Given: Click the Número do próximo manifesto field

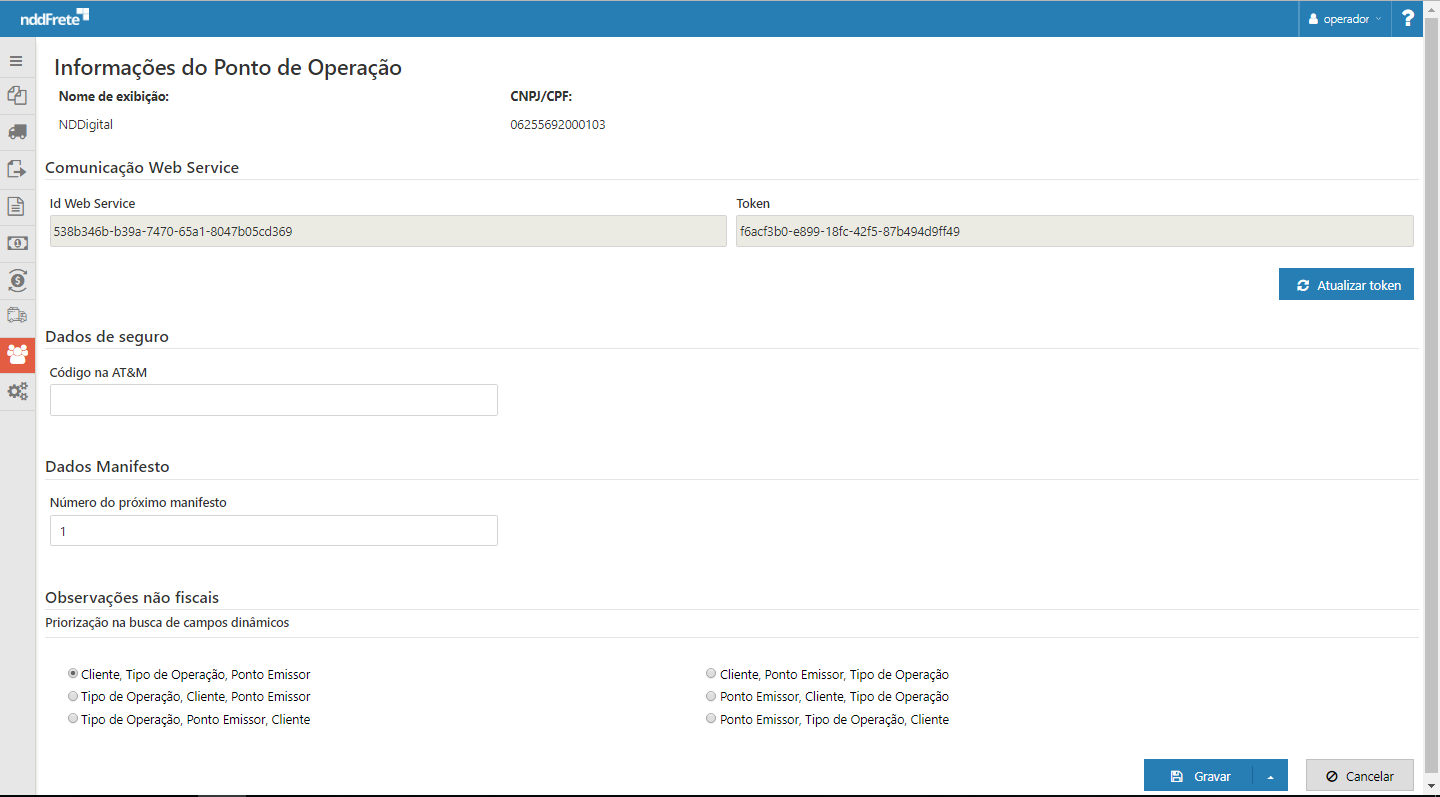Looking at the screenshot, I should 273,531.
